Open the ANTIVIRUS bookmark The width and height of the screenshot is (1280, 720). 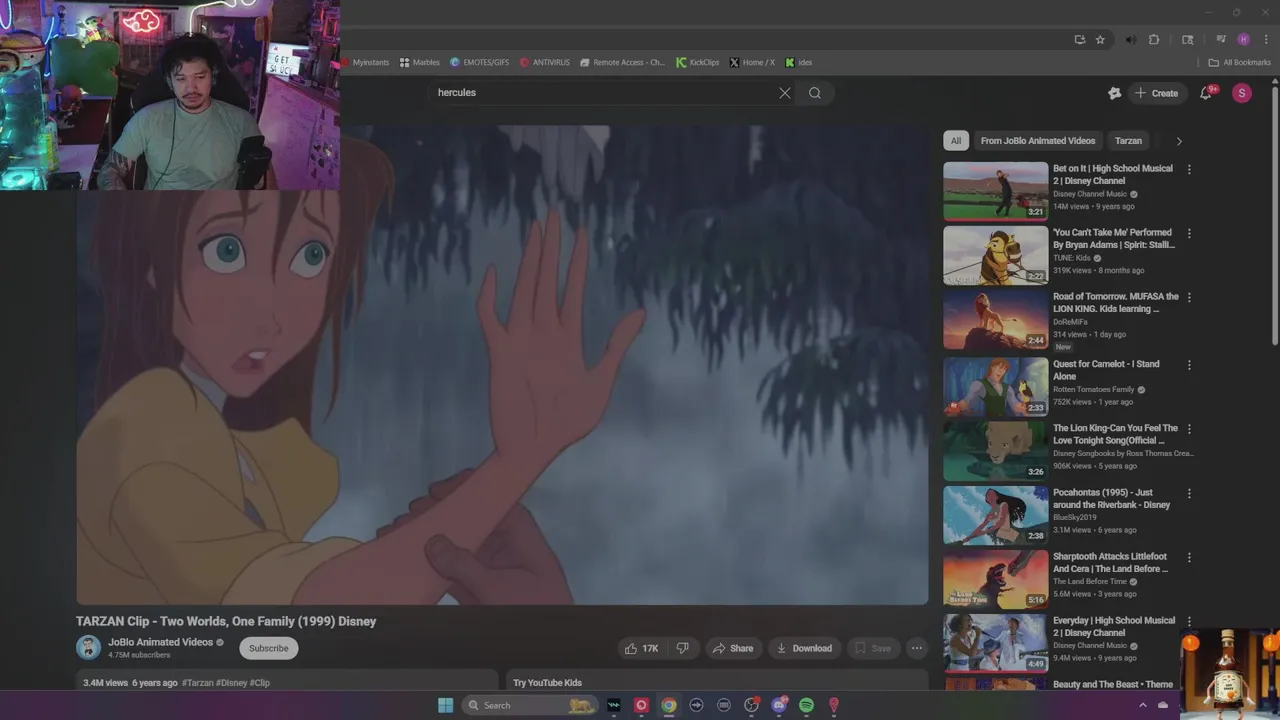pyautogui.click(x=545, y=62)
